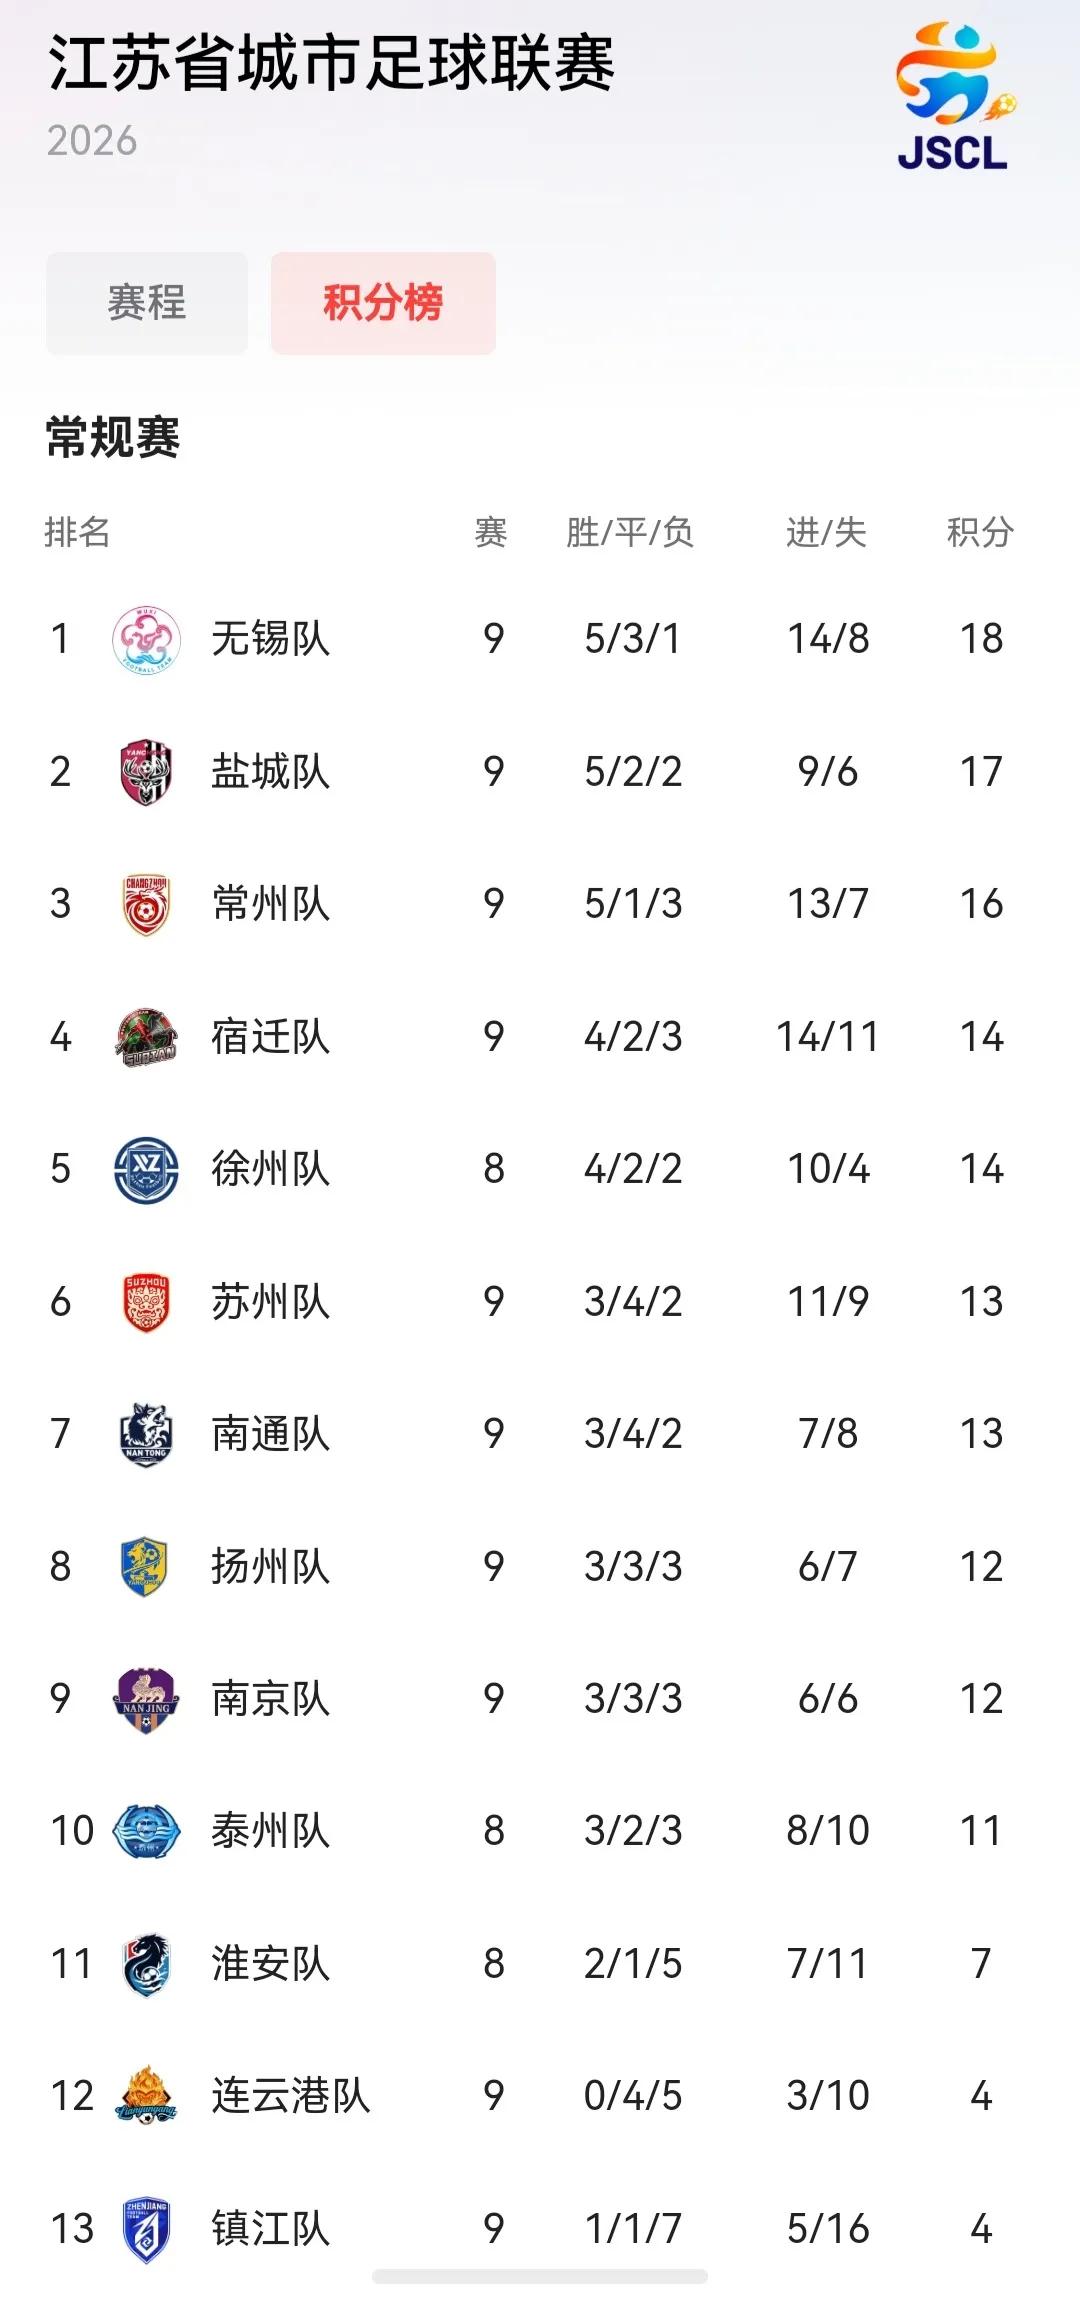Screen dimensions: 1080x2302
Task: Tap the 盐城队 club crest
Action: (x=146, y=772)
